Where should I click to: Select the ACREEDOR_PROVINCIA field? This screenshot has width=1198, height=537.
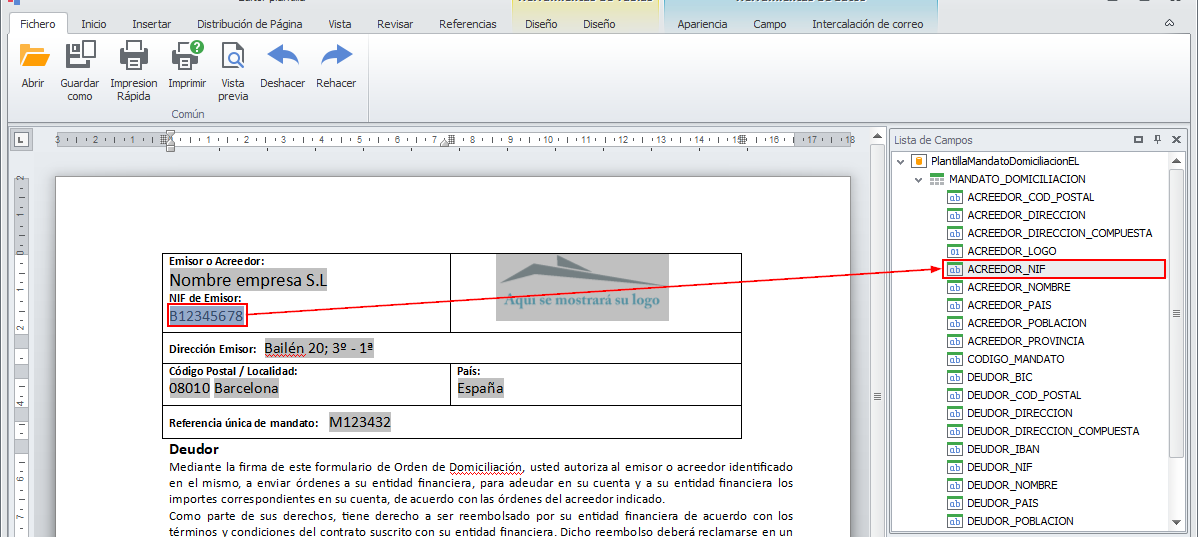pyautogui.click(x=1025, y=341)
